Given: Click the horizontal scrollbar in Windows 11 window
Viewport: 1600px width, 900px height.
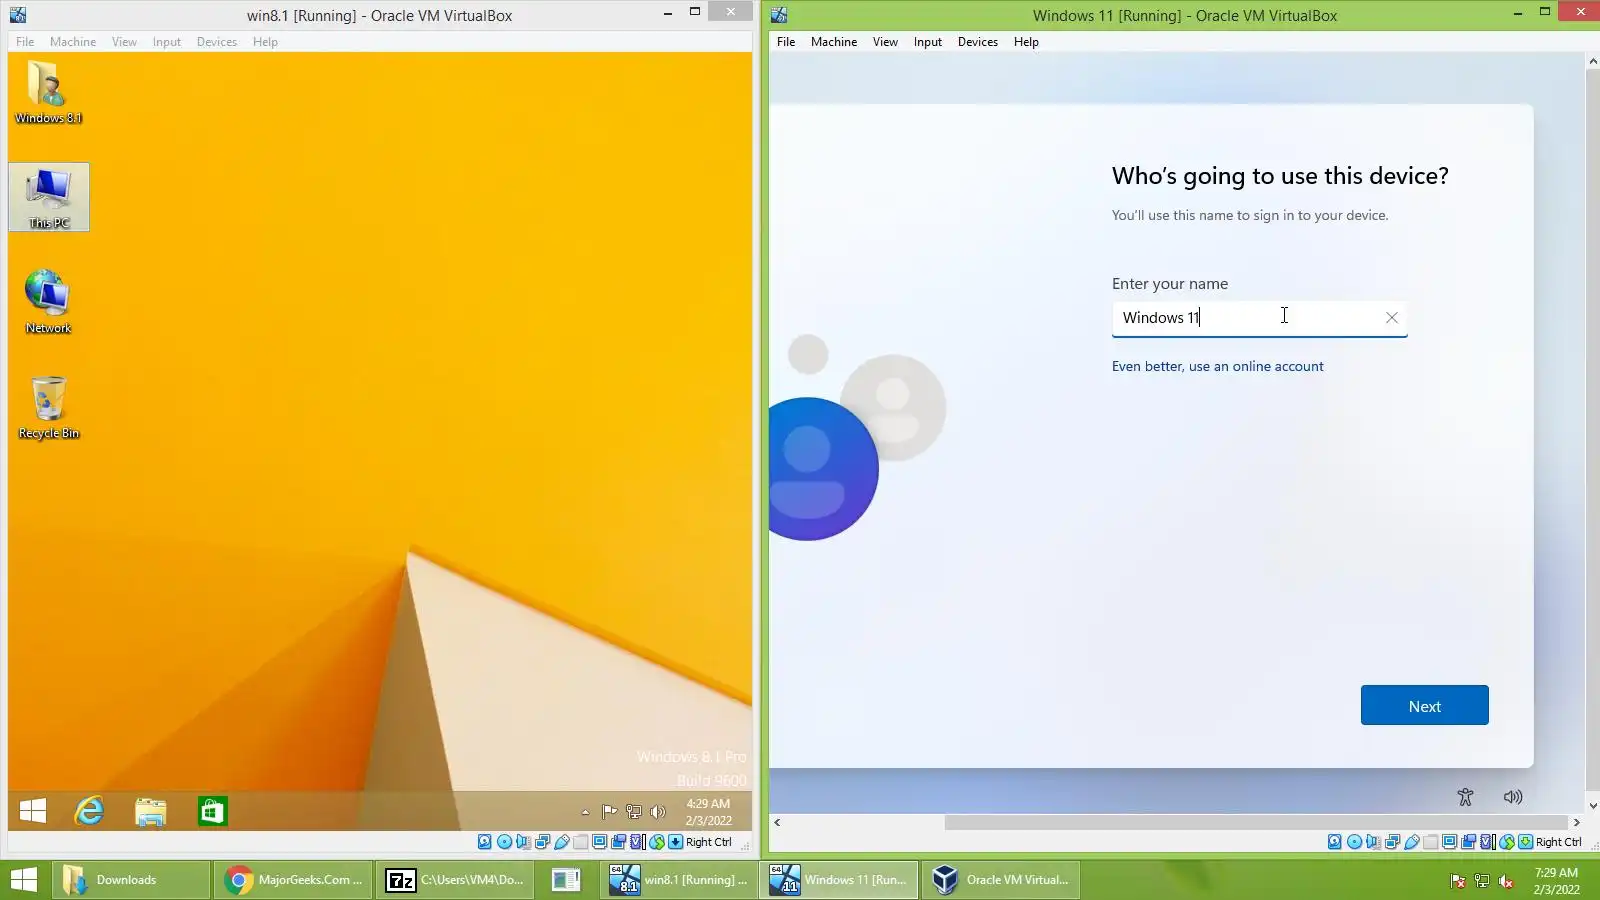Looking at the screenshot, I should click(x=1256, y=822).
